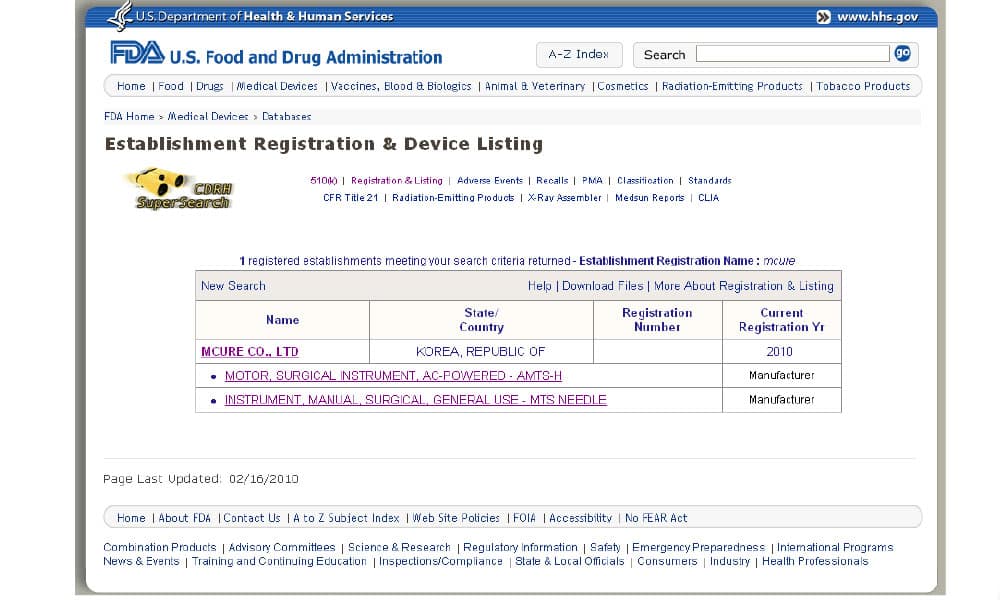This screenshot has height=600, width=1000.
Task: Open the No FEAR Act link
Action: tap(656, 518)
